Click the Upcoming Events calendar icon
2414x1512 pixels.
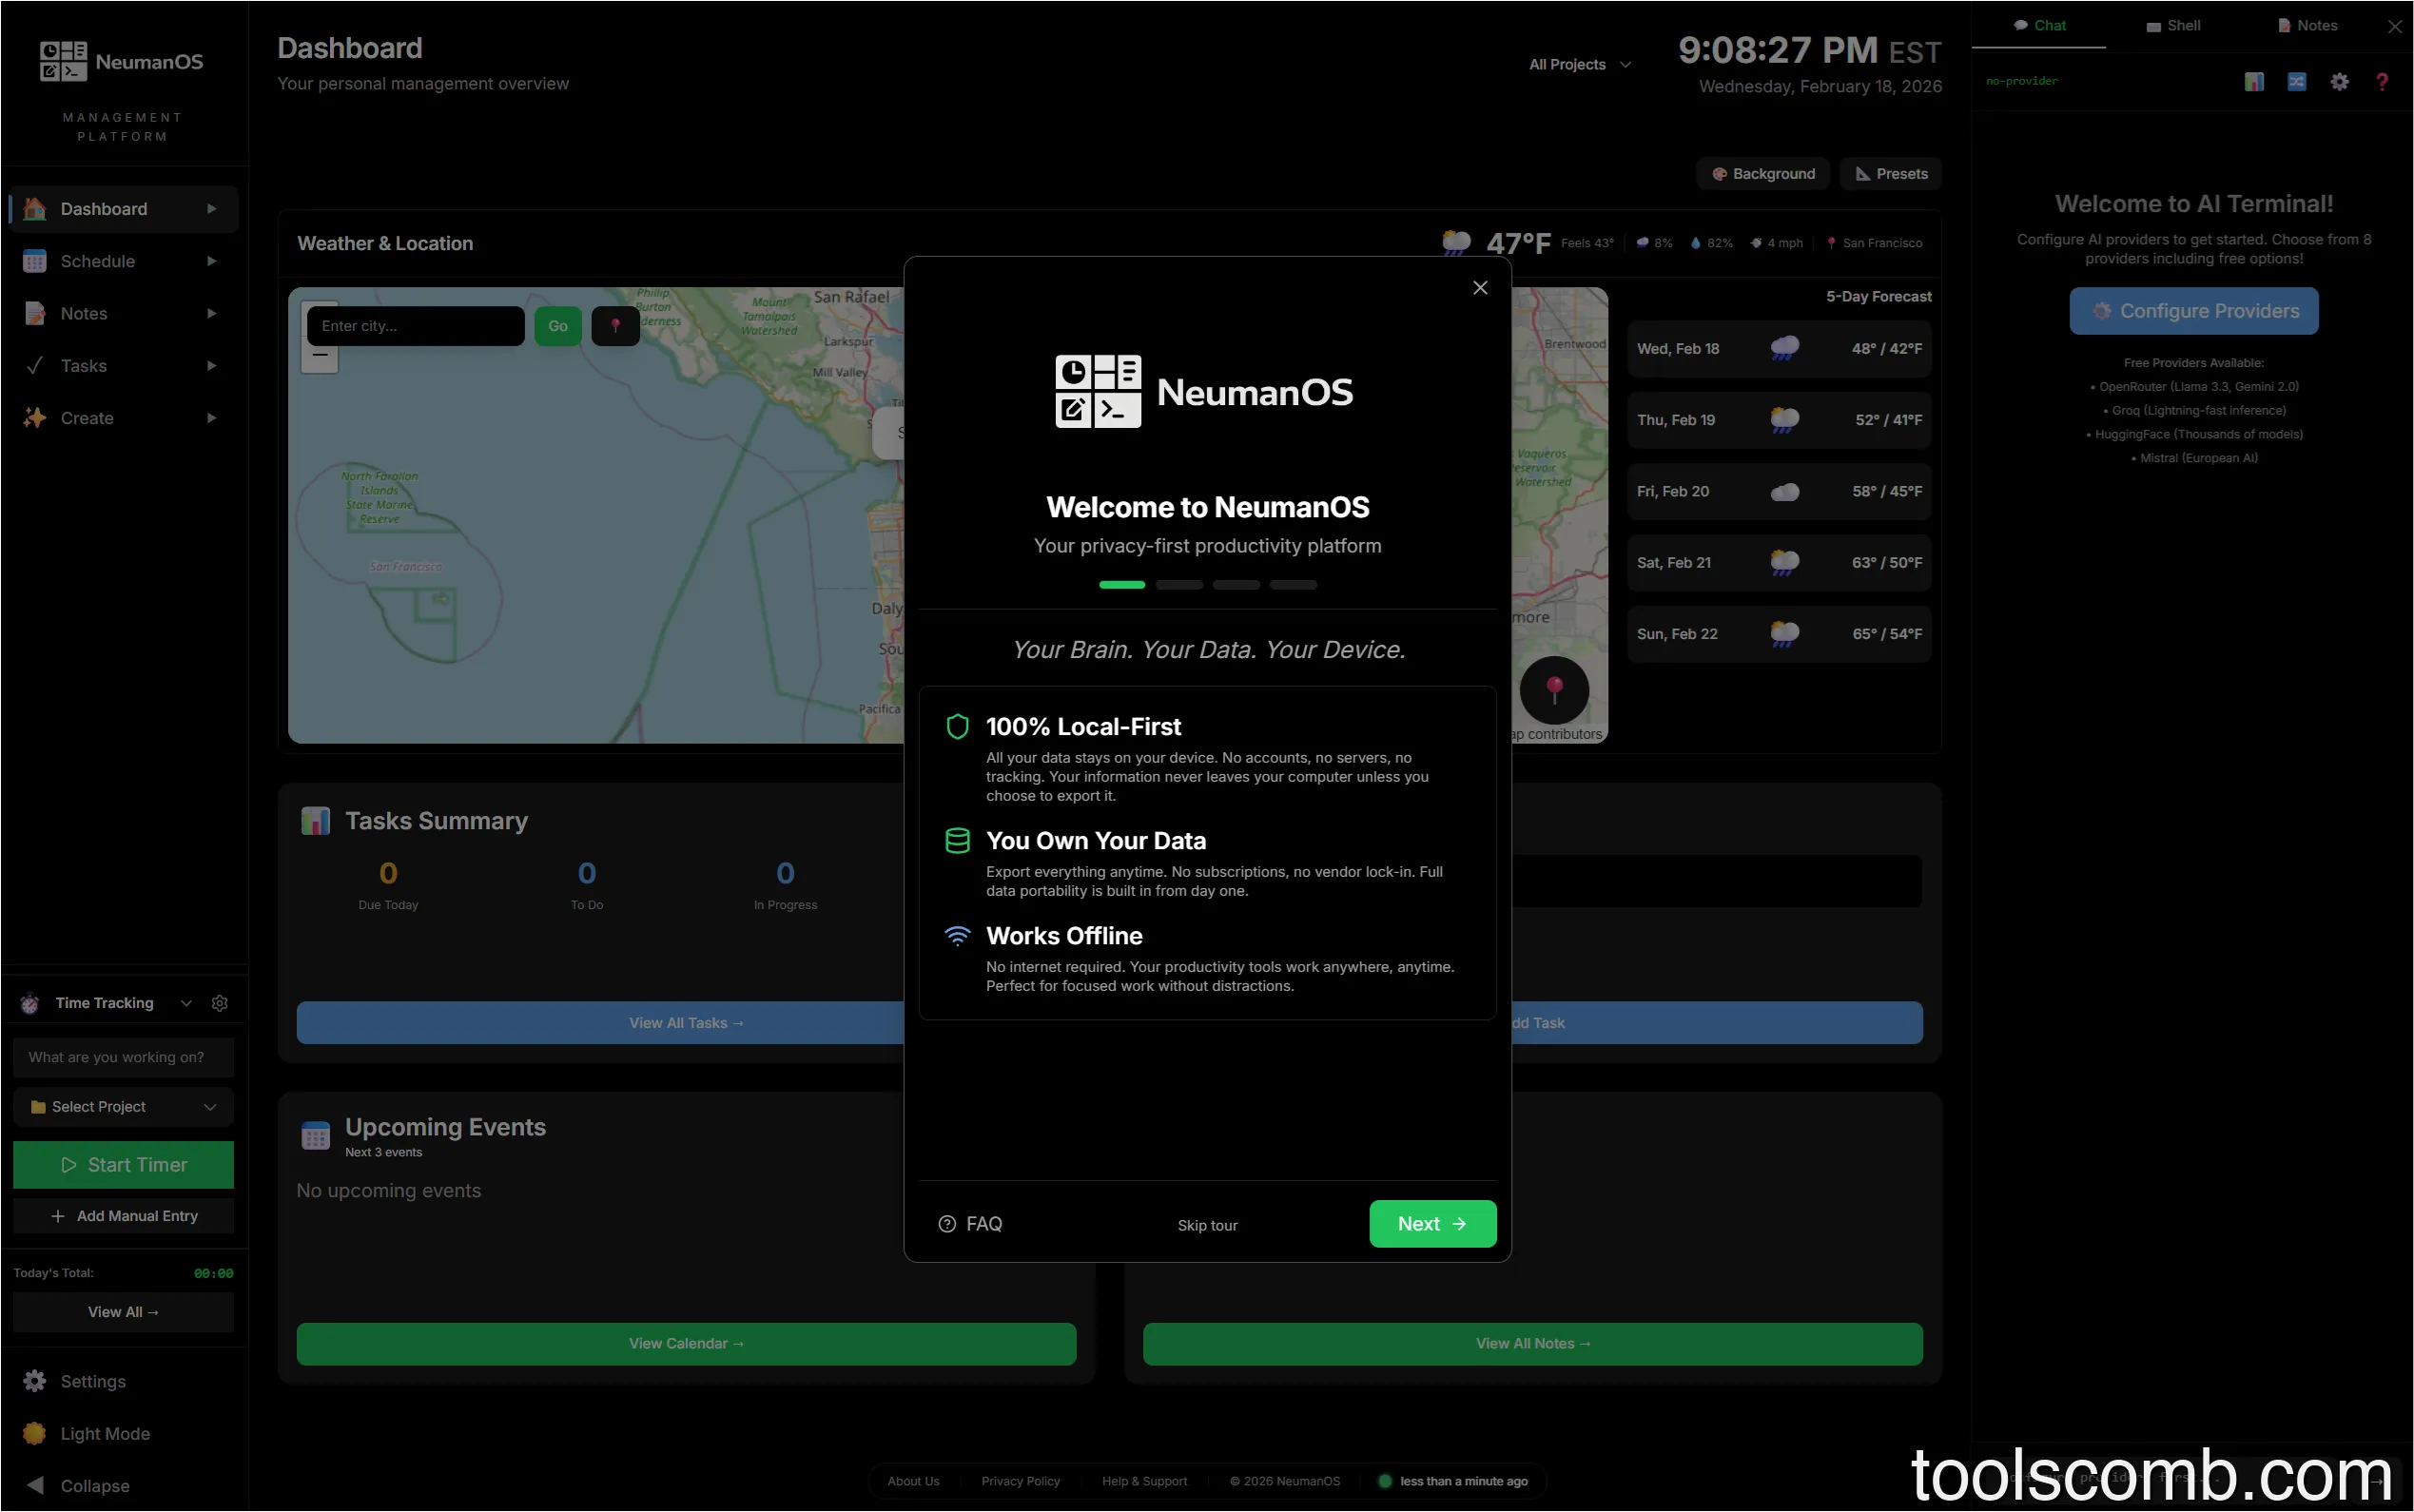pos(315,1136)
